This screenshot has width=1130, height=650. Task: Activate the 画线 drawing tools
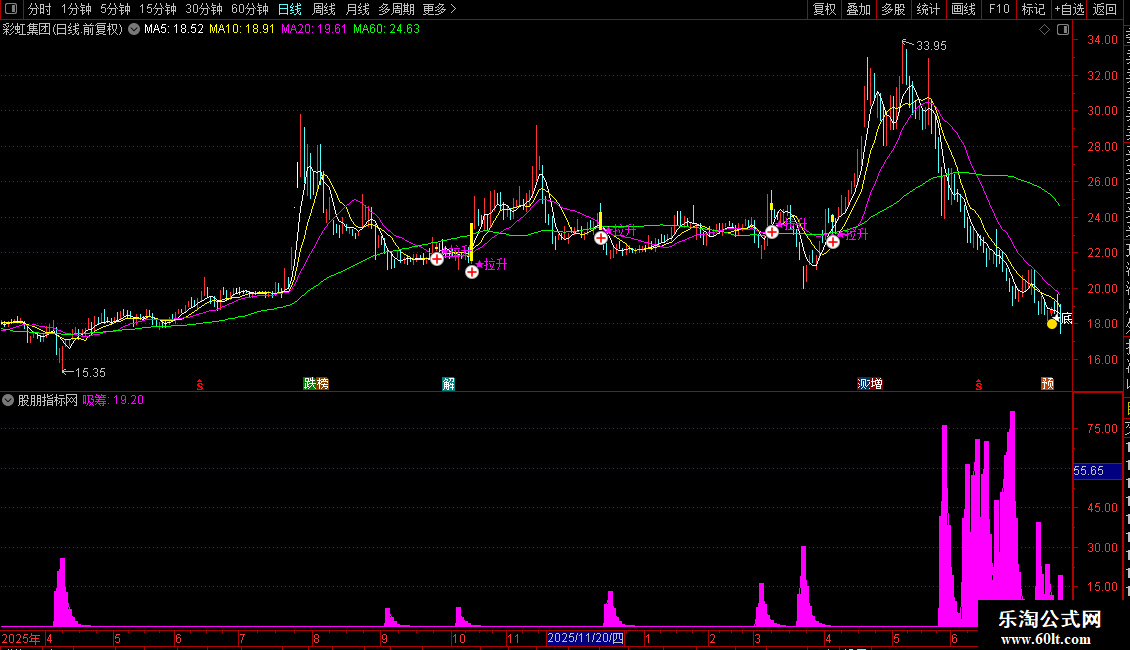click(963, 9)
